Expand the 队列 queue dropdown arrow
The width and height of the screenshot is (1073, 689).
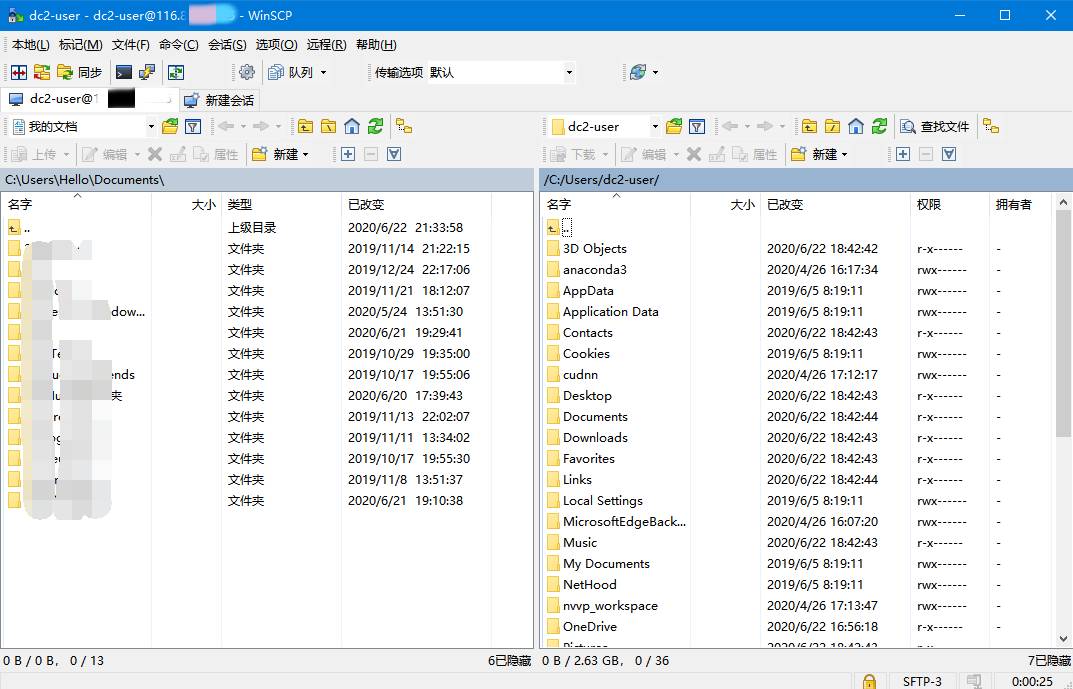click(324, 72)
